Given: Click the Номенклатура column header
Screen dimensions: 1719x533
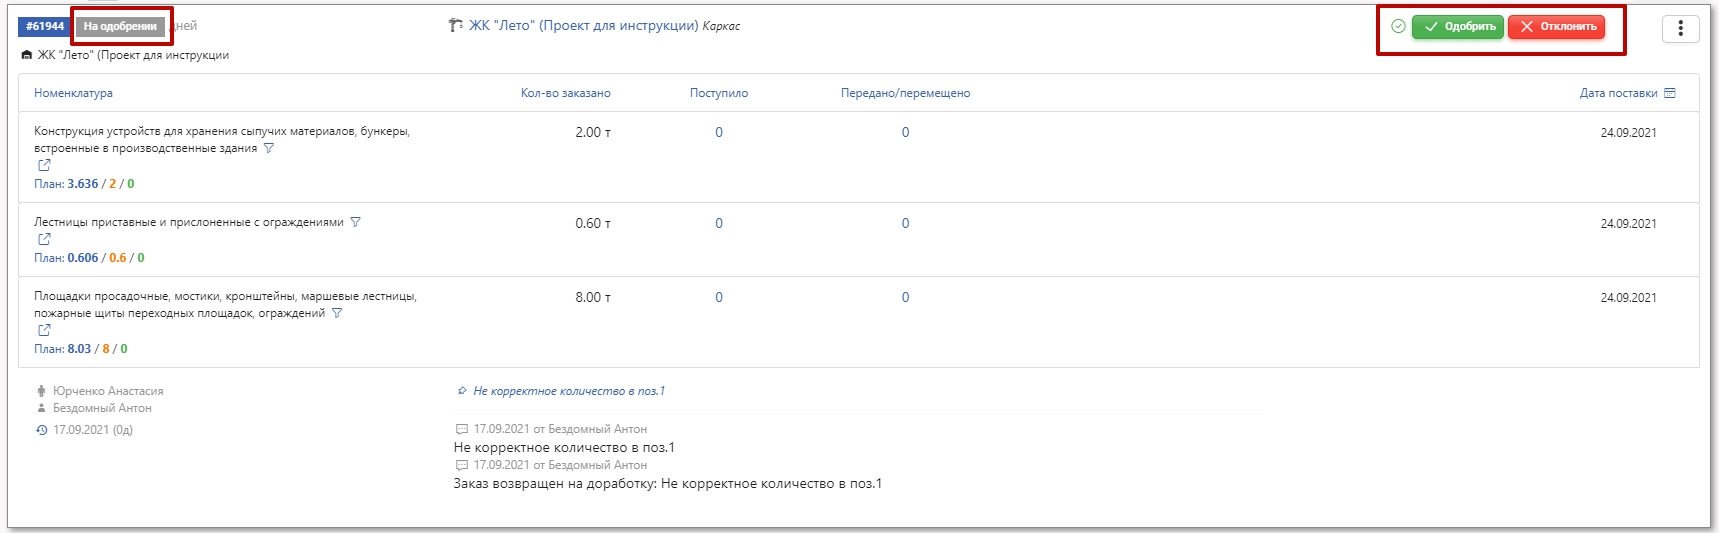Looking at the screenshot, I should click(x=73, y=93).
